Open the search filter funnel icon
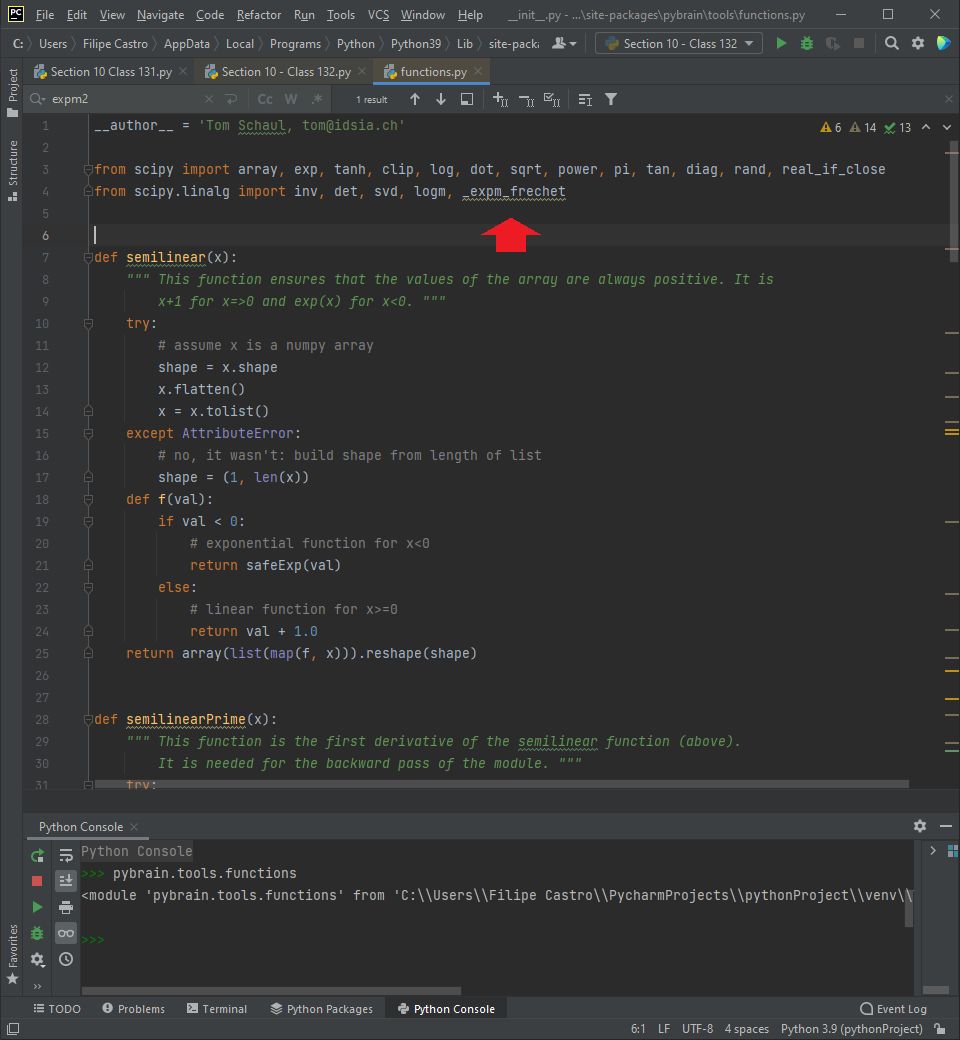The height and width of the screenshot is (1040, 960). pyautogui.click(x=610, y=99)
